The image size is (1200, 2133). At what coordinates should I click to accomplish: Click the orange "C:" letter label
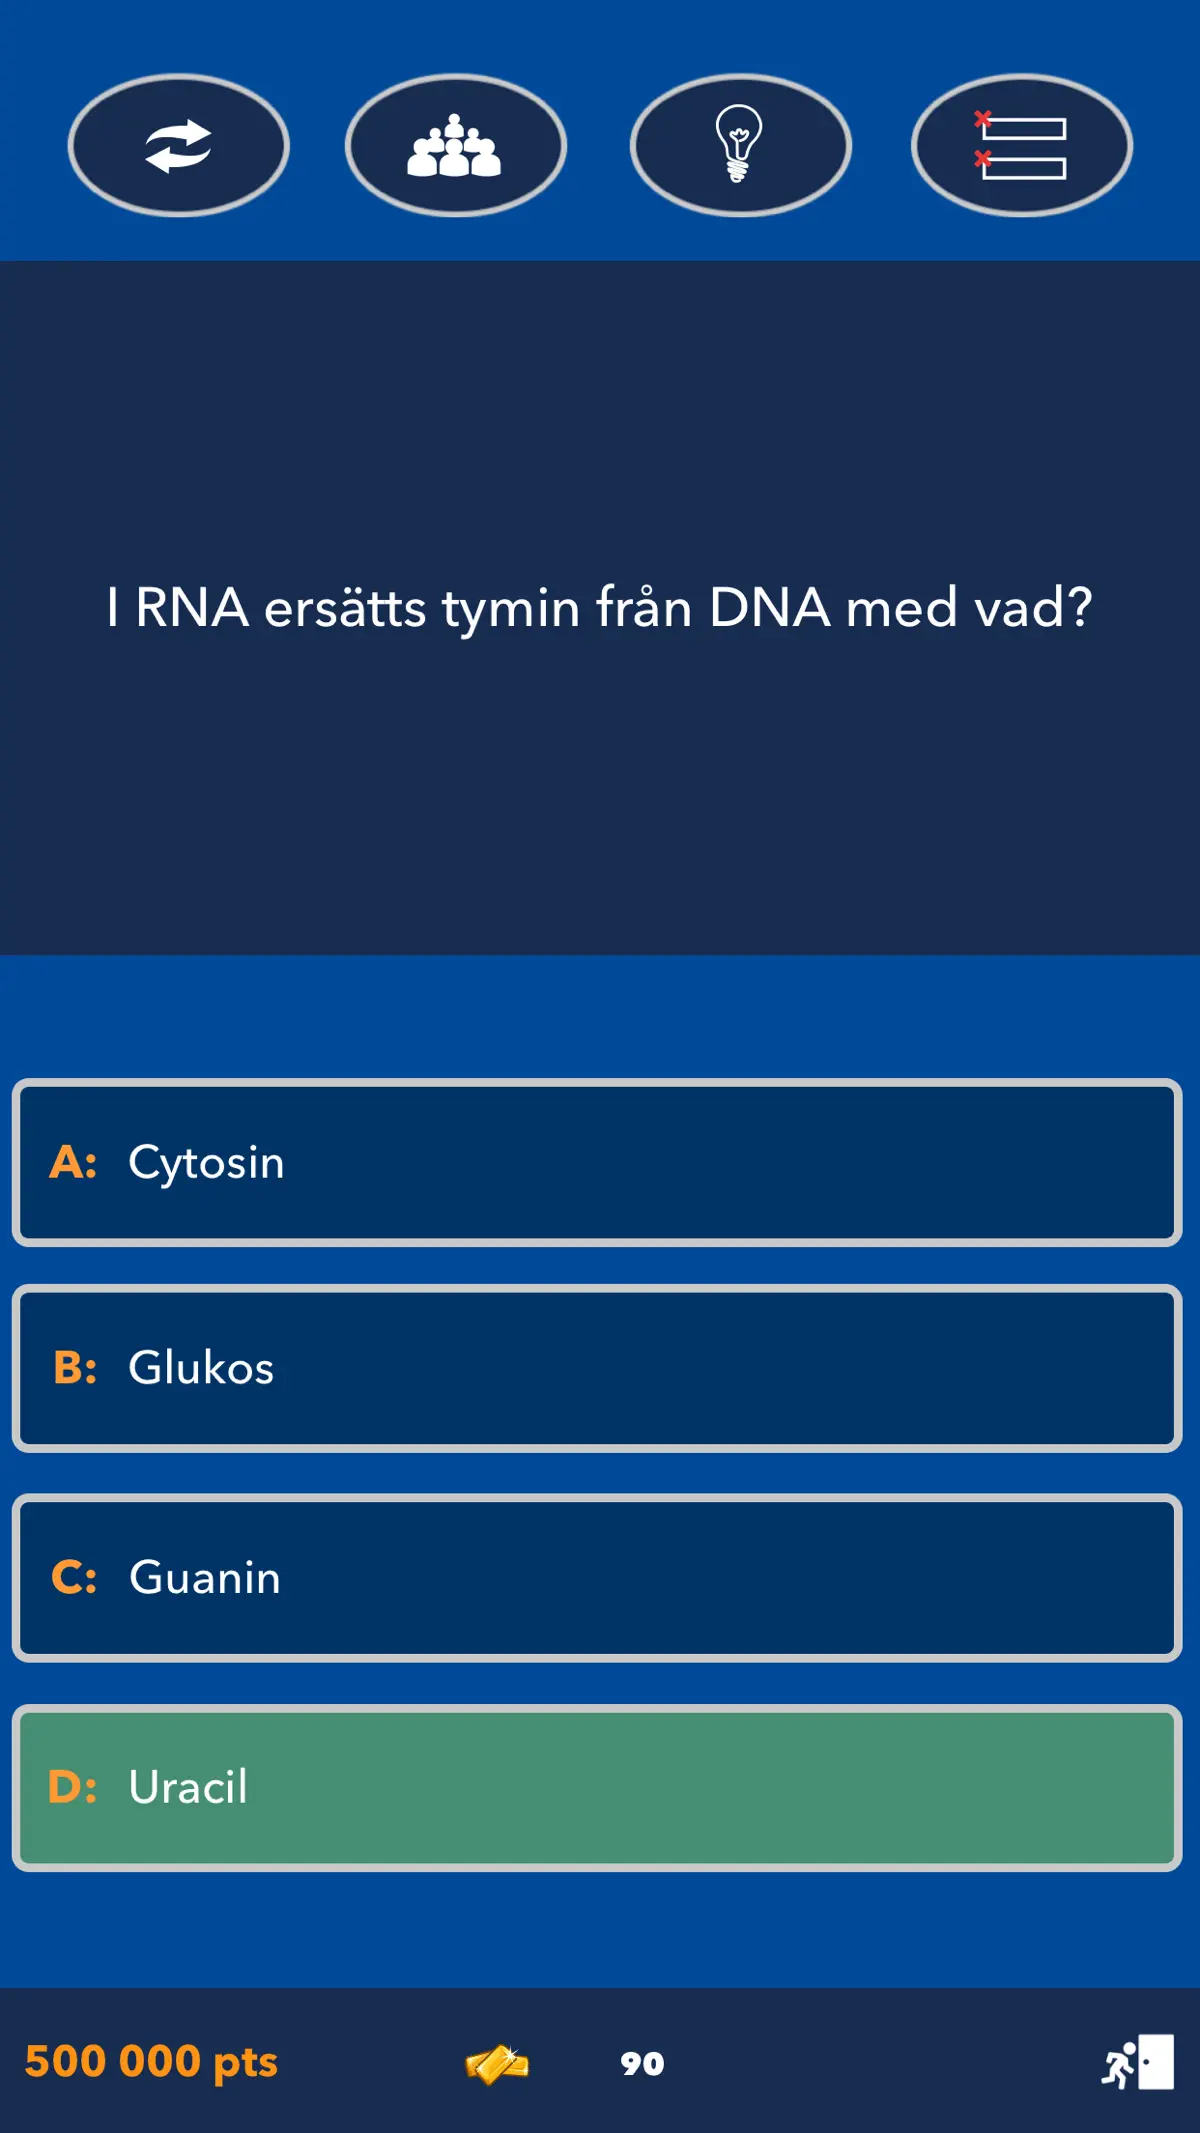click(74, 1578)
